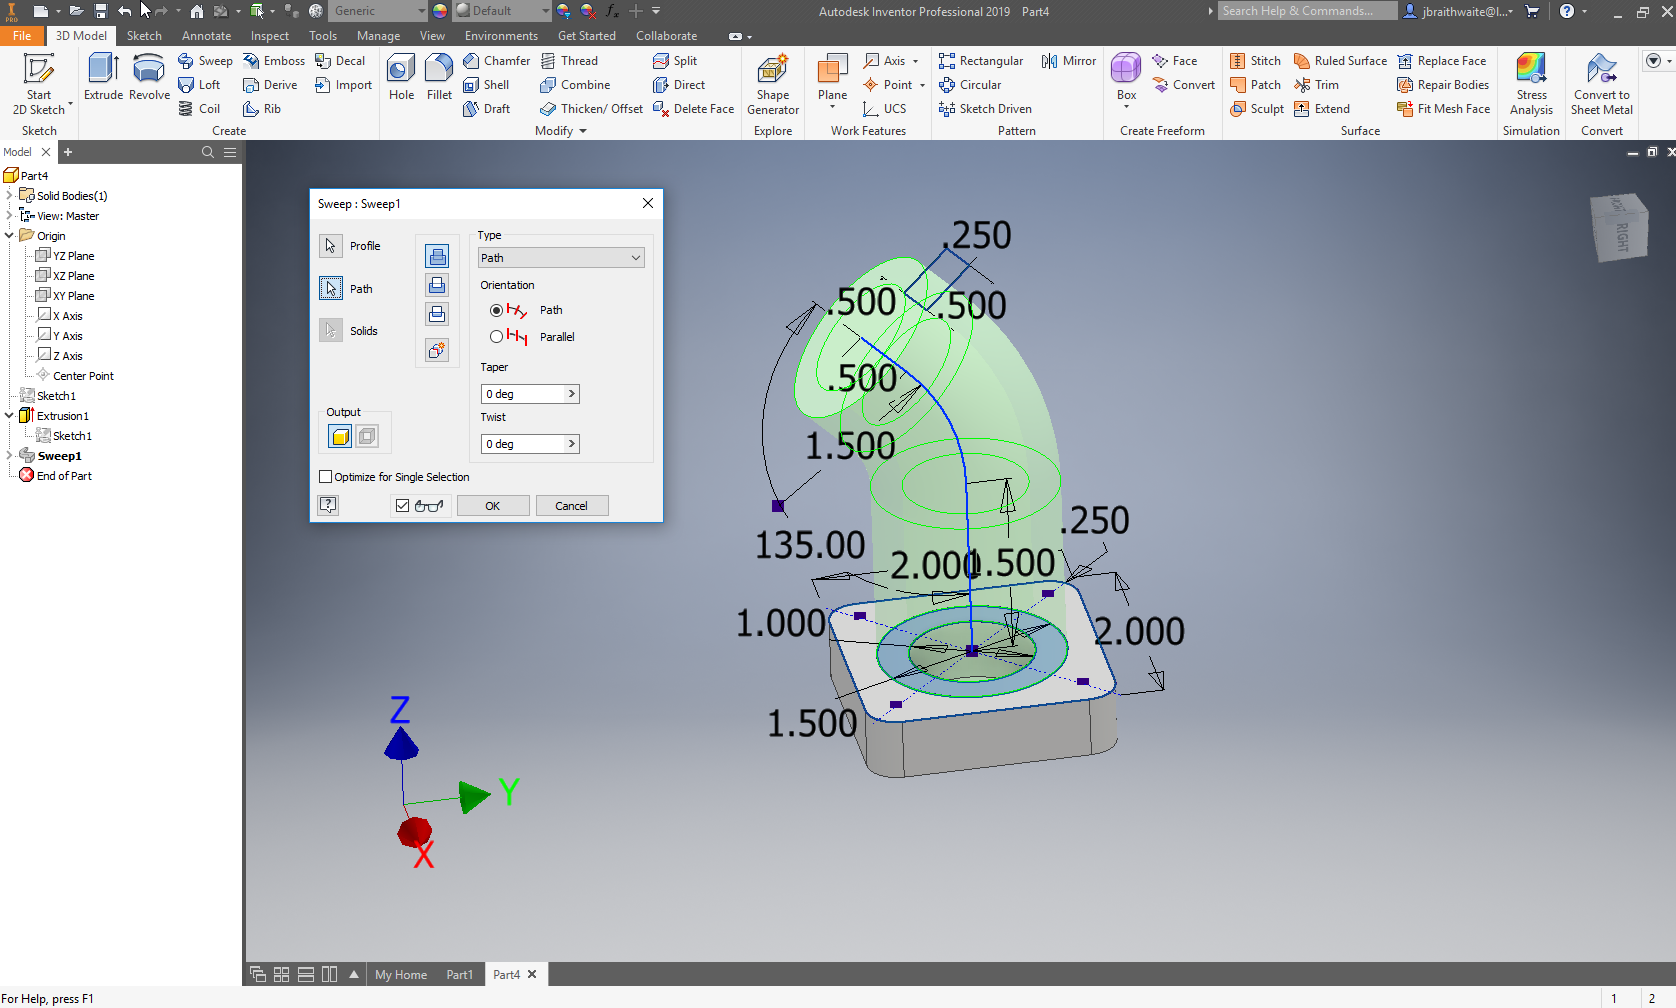
Task: Open the Generic material dropdown
Action: click(x=379, y=11)
